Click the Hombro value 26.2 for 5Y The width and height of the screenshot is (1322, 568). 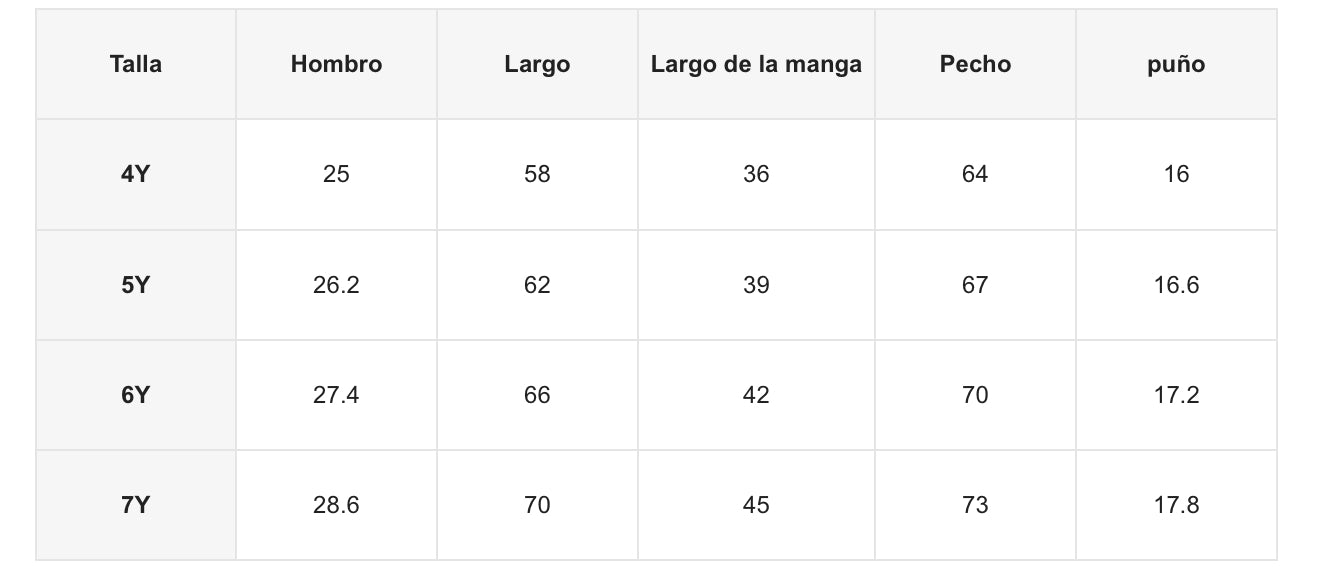click(336, 285)
